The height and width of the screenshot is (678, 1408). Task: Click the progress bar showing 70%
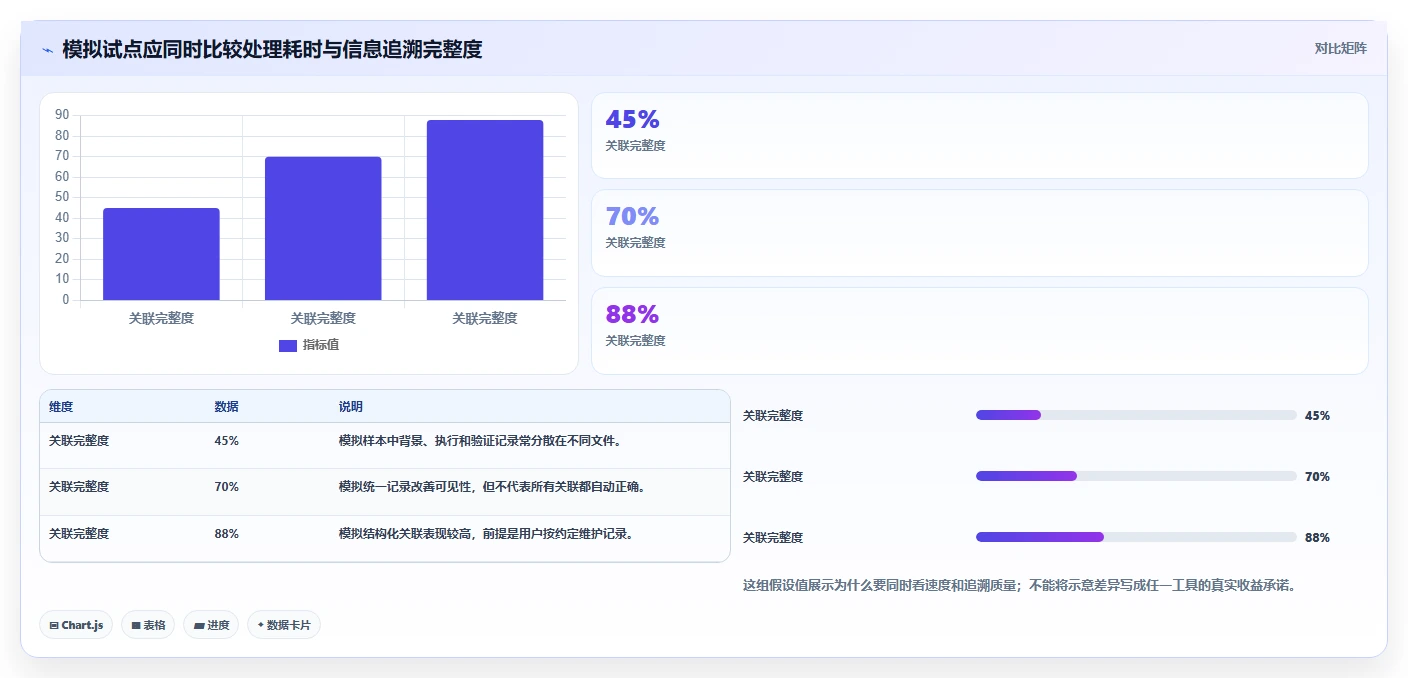click(1136, 476)
